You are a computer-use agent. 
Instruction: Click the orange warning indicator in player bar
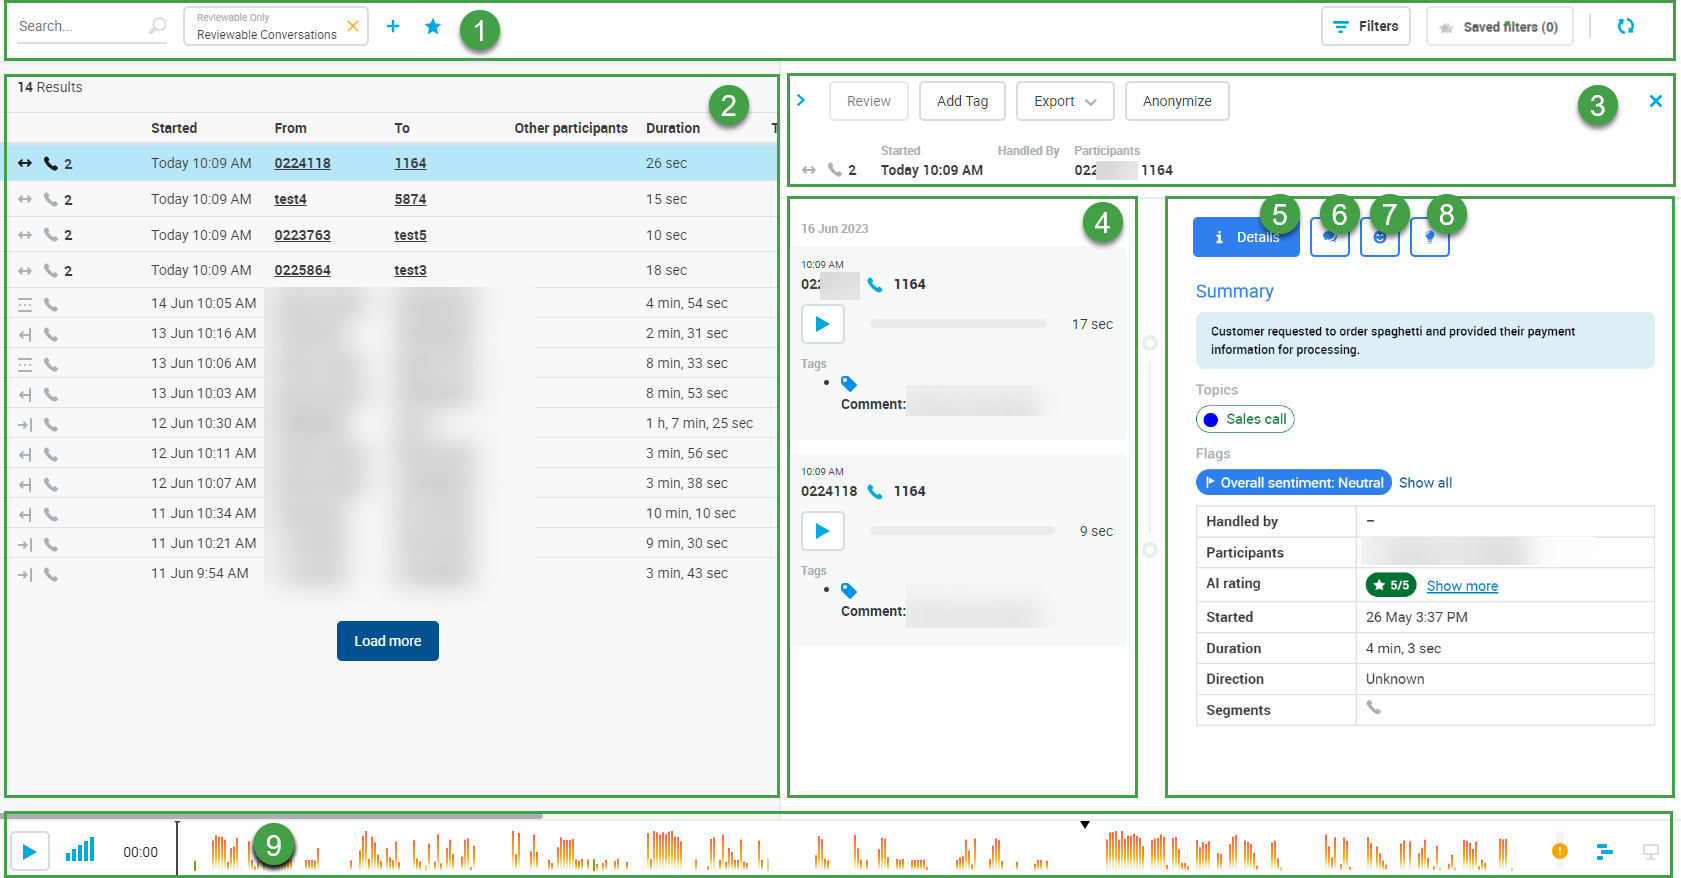1559,851
